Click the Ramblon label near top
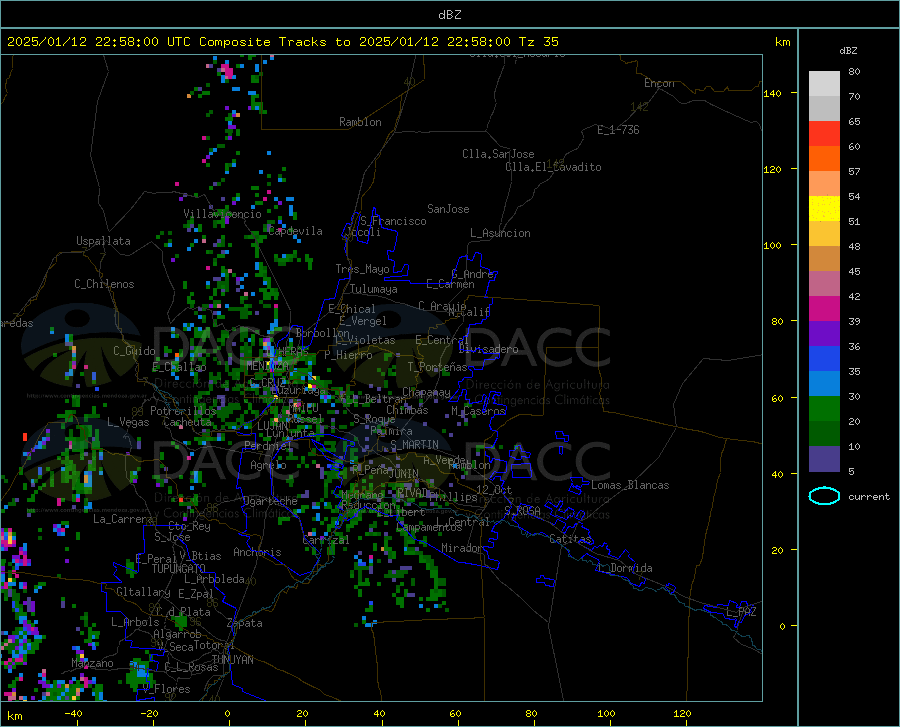Screen dimensions: 900x727 pyautogui.click(x=360, y=122)
